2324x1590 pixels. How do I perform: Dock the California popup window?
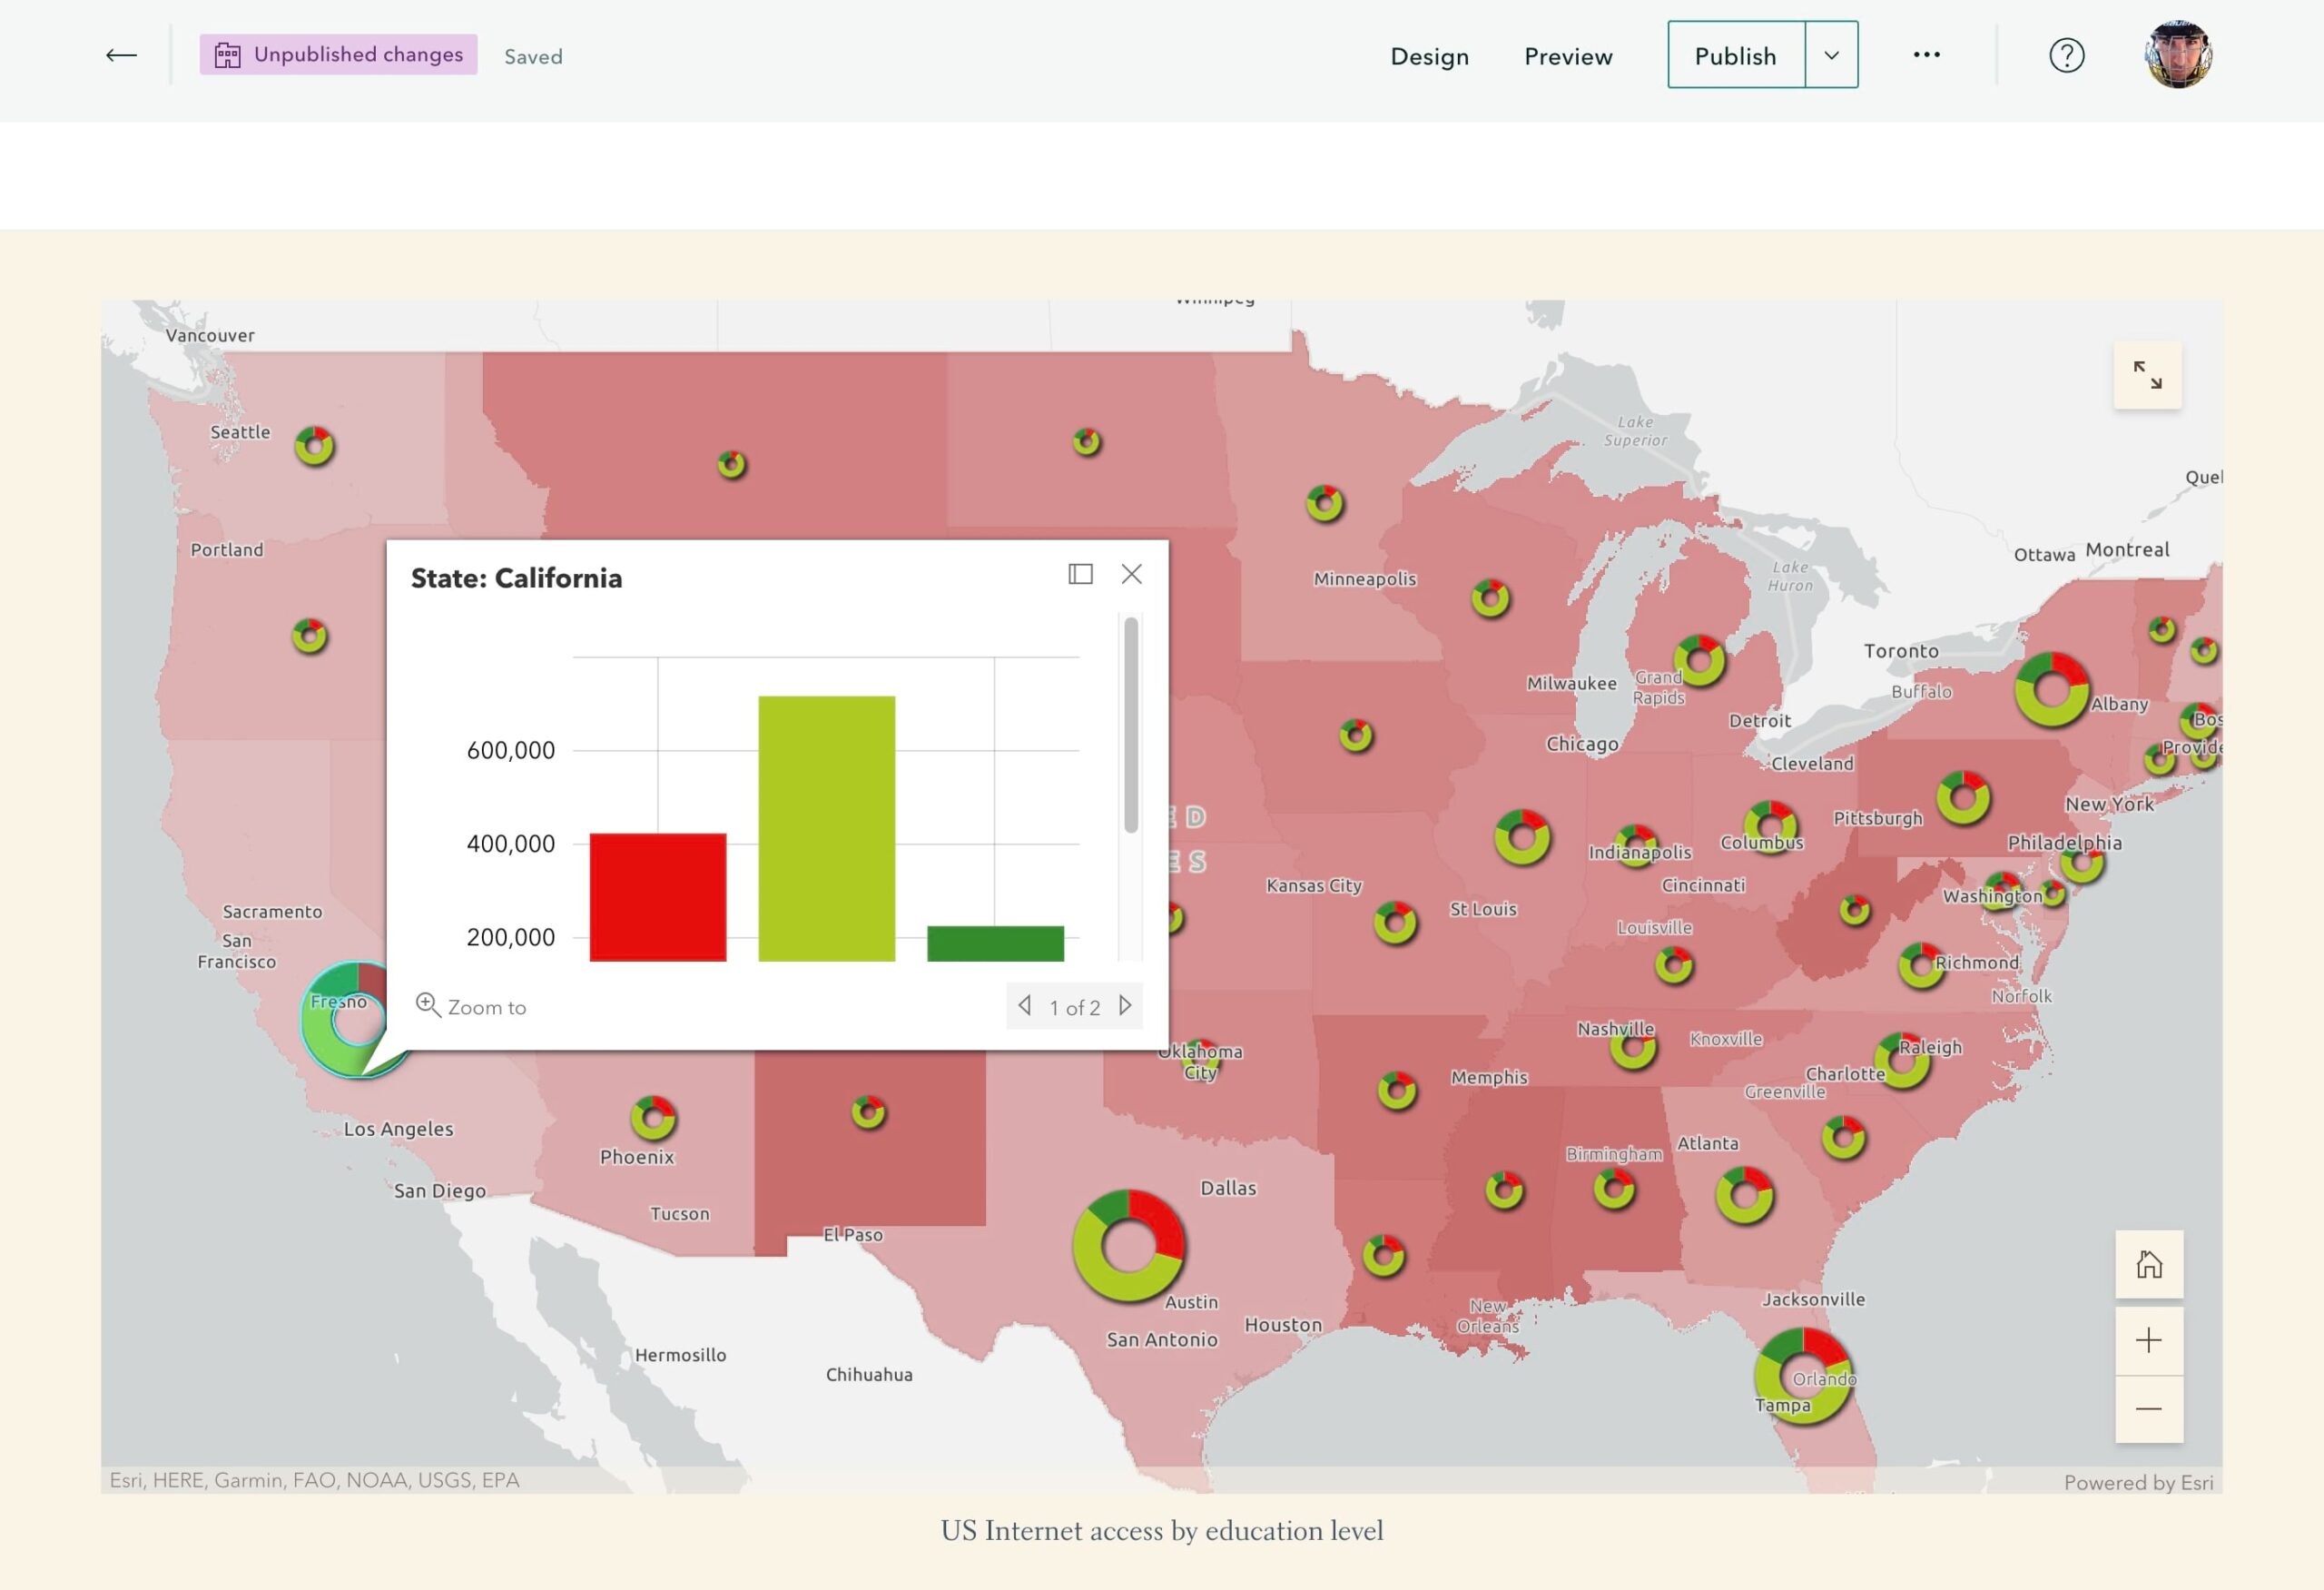(1081, 574)
